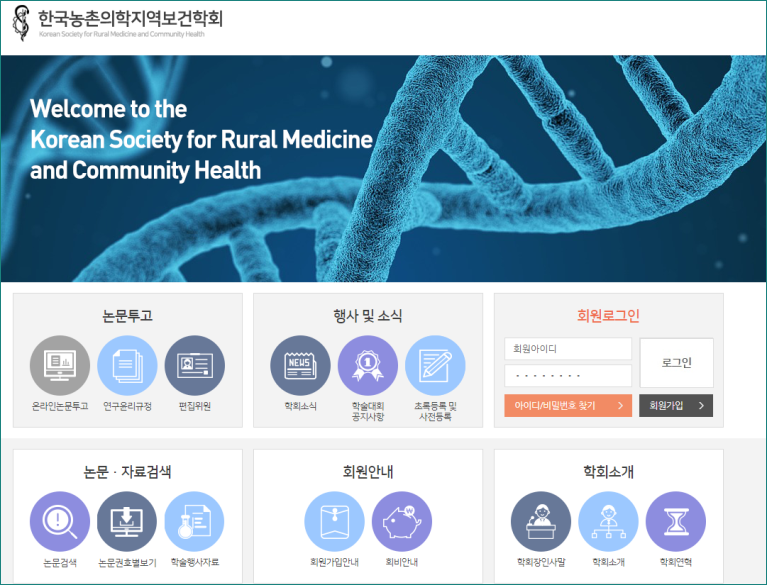Click the 학회소식 label
The width and height of the screenshot is (767, 585).
click(300, 406)
